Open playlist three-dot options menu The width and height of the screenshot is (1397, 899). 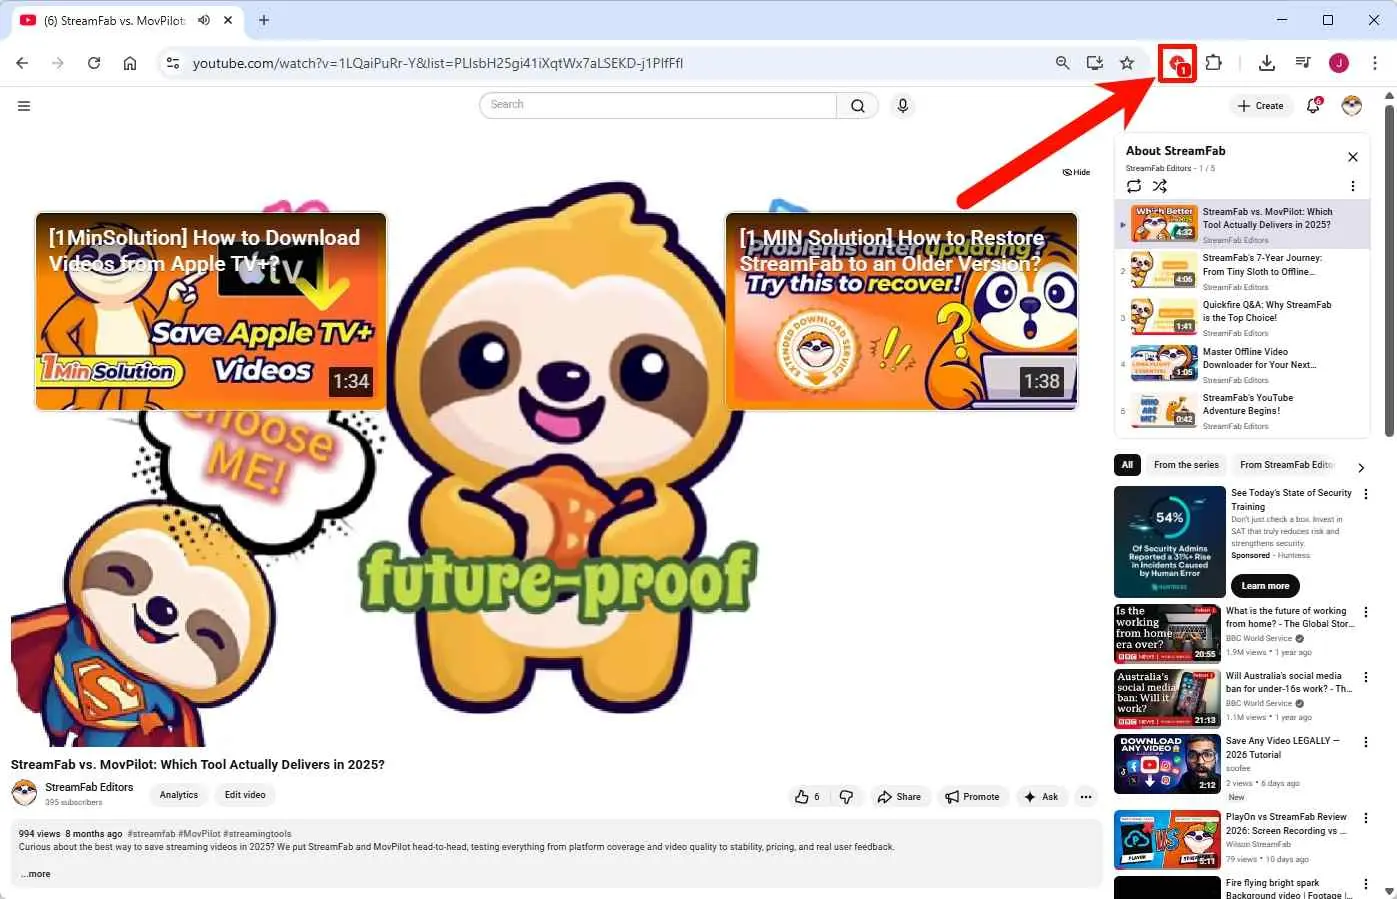point(1353,186)
